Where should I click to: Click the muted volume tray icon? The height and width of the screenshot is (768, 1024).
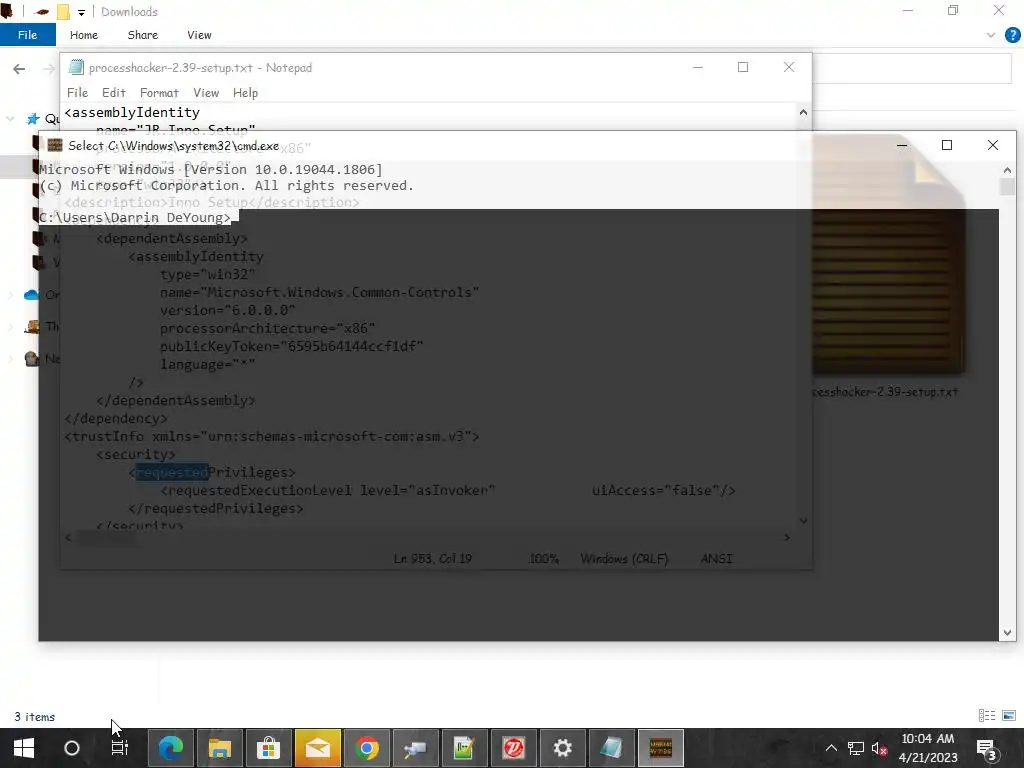point(879,748)
